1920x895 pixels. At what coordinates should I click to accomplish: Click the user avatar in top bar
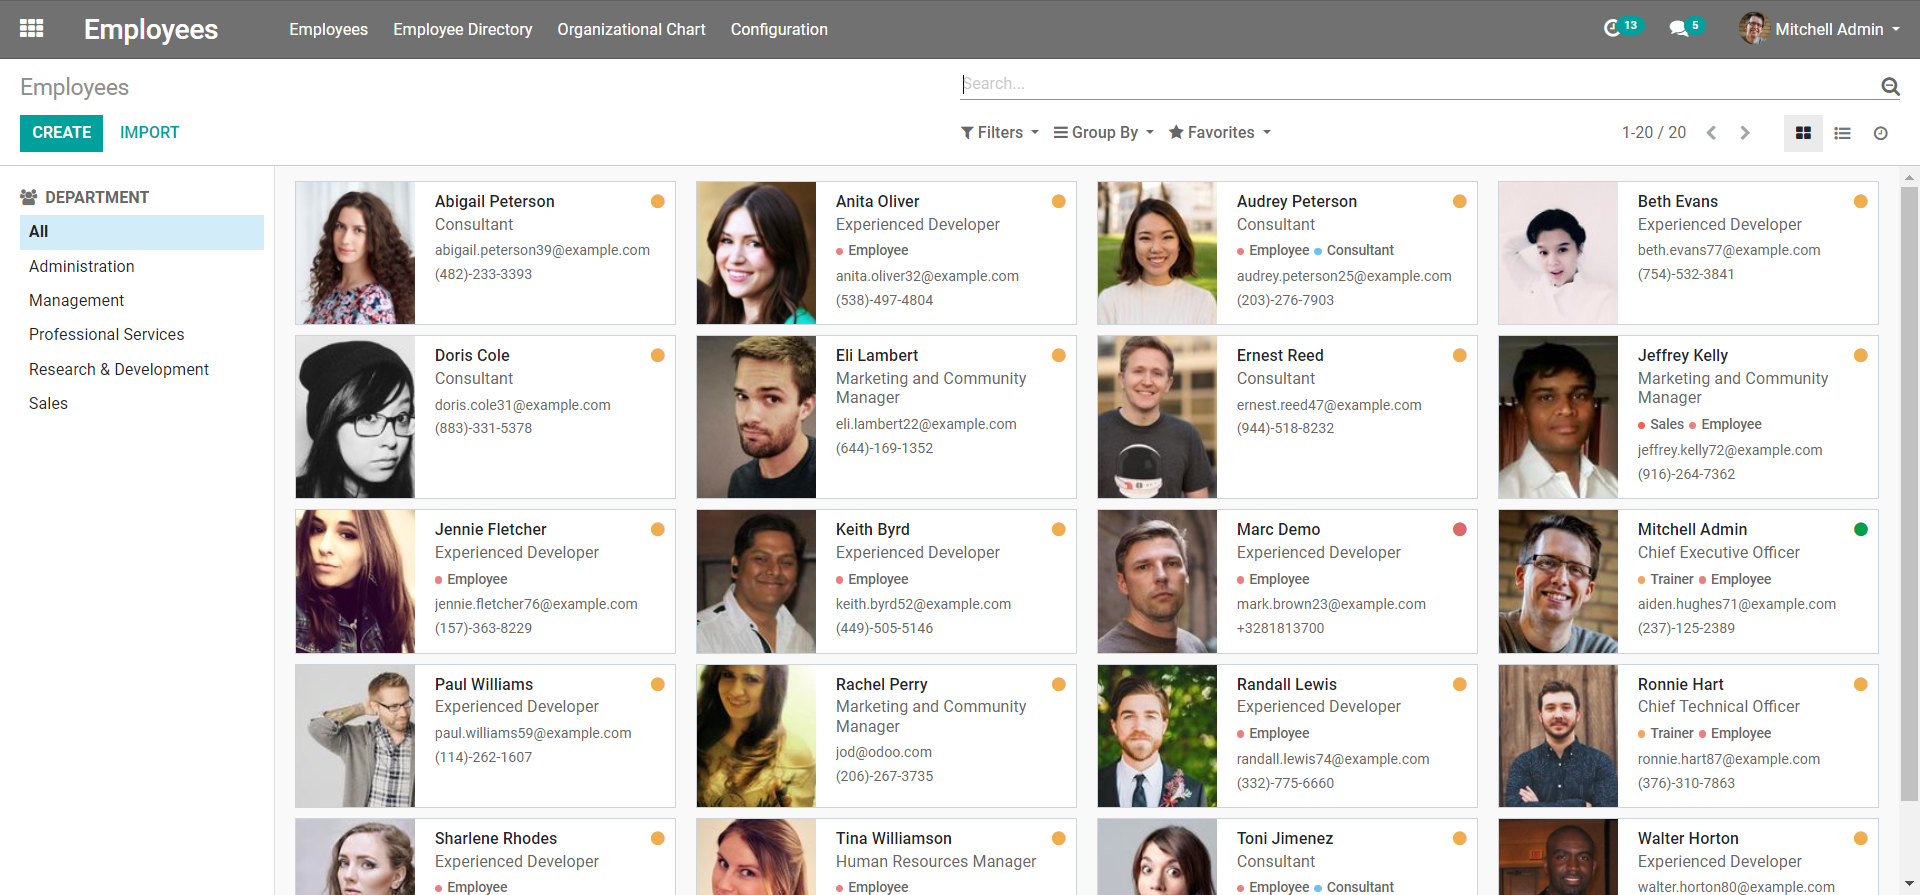(x=1754, y=28)
